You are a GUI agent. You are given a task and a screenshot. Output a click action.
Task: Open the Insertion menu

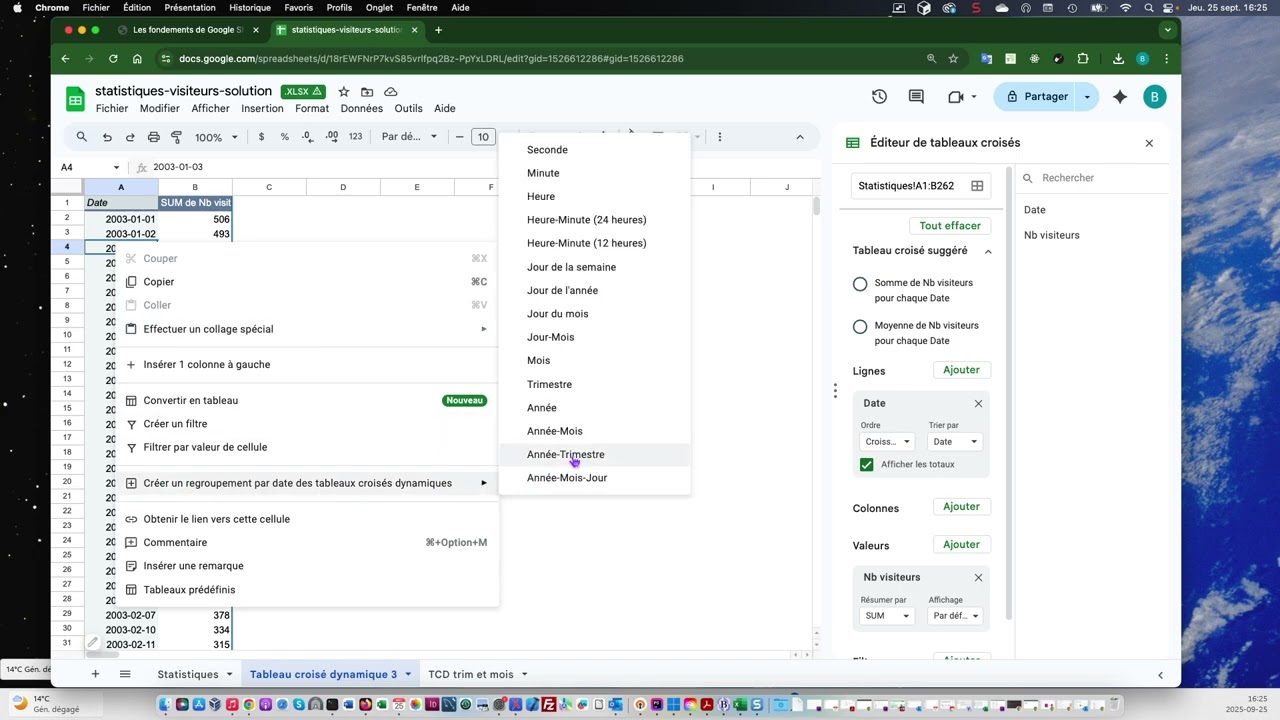(x=262, y=108)
